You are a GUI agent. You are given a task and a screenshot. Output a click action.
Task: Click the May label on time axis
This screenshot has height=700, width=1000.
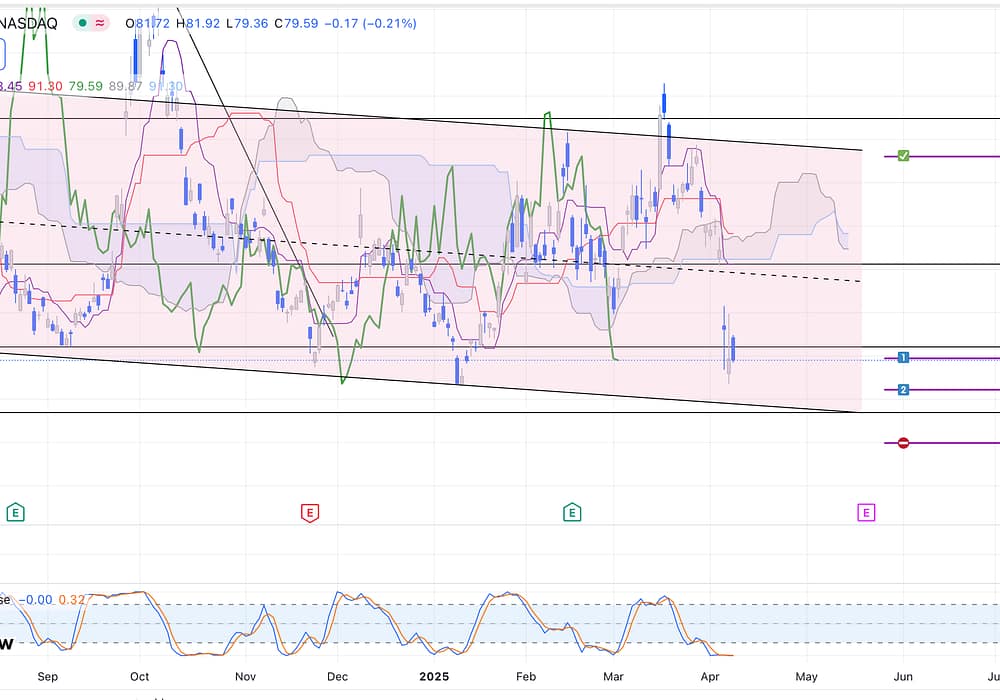coord(806,676)
